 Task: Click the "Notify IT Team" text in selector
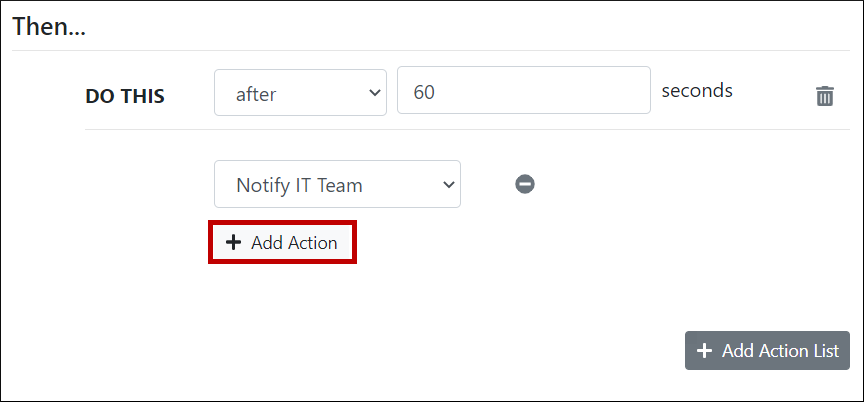[x=299, y=185]
